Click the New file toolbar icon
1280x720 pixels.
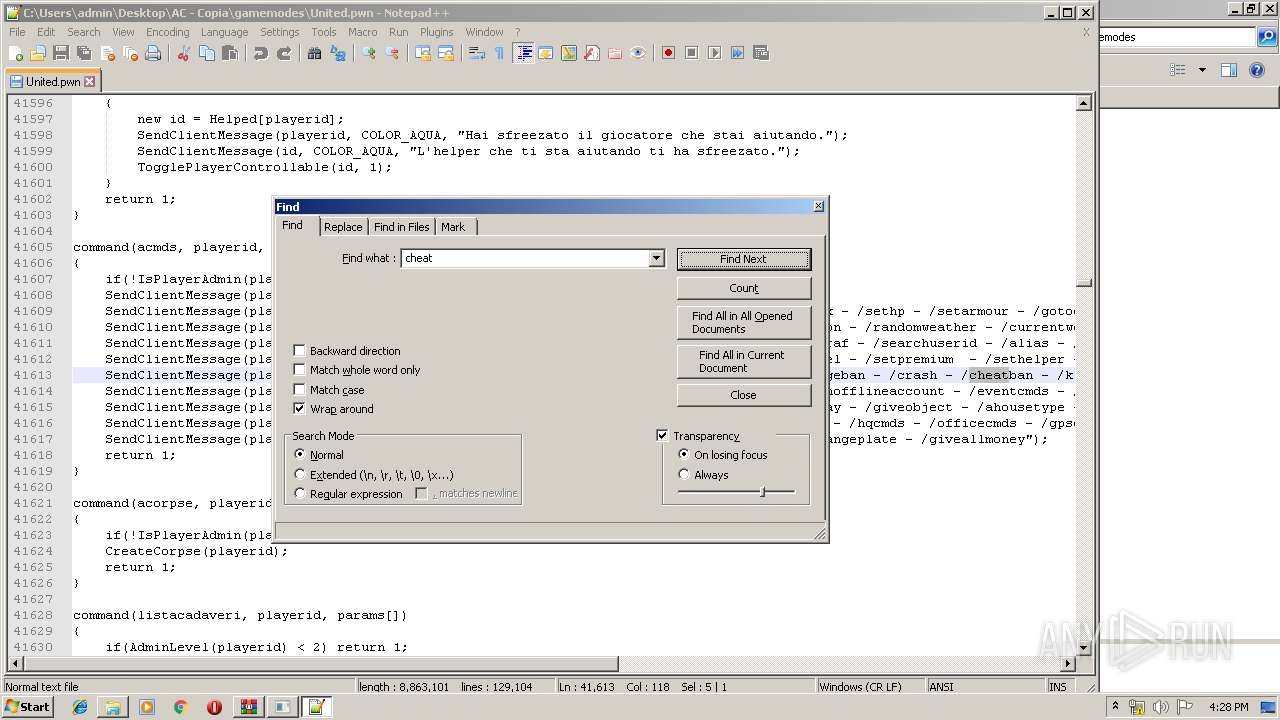tap(16, 53)
